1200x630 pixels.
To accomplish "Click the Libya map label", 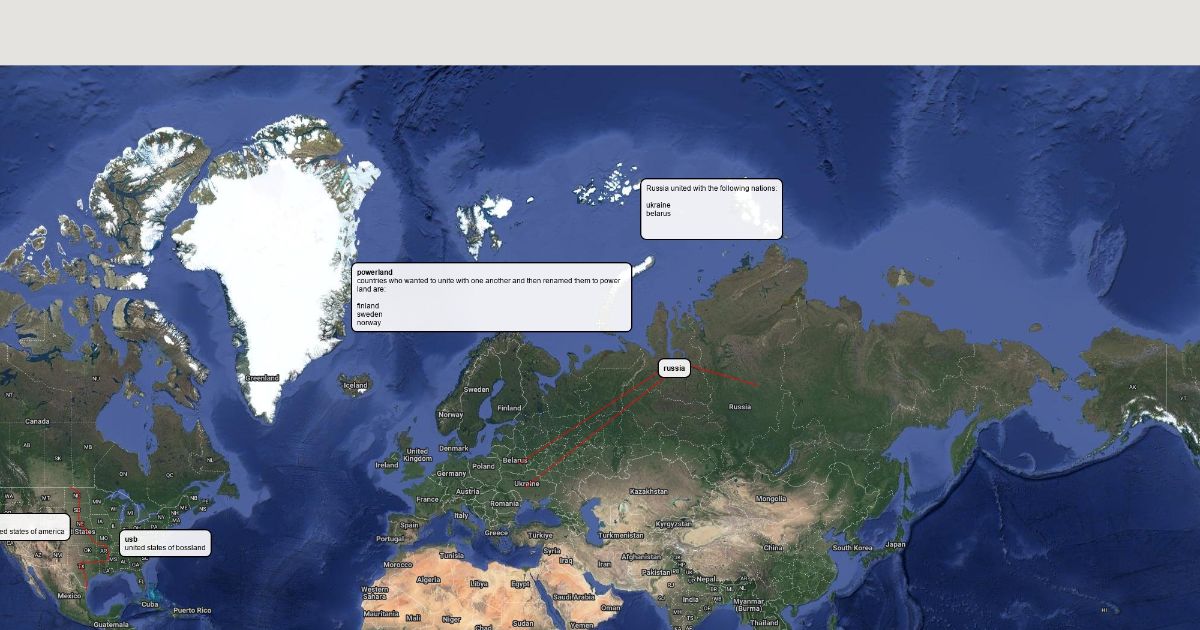I will (x=479, y=583).
